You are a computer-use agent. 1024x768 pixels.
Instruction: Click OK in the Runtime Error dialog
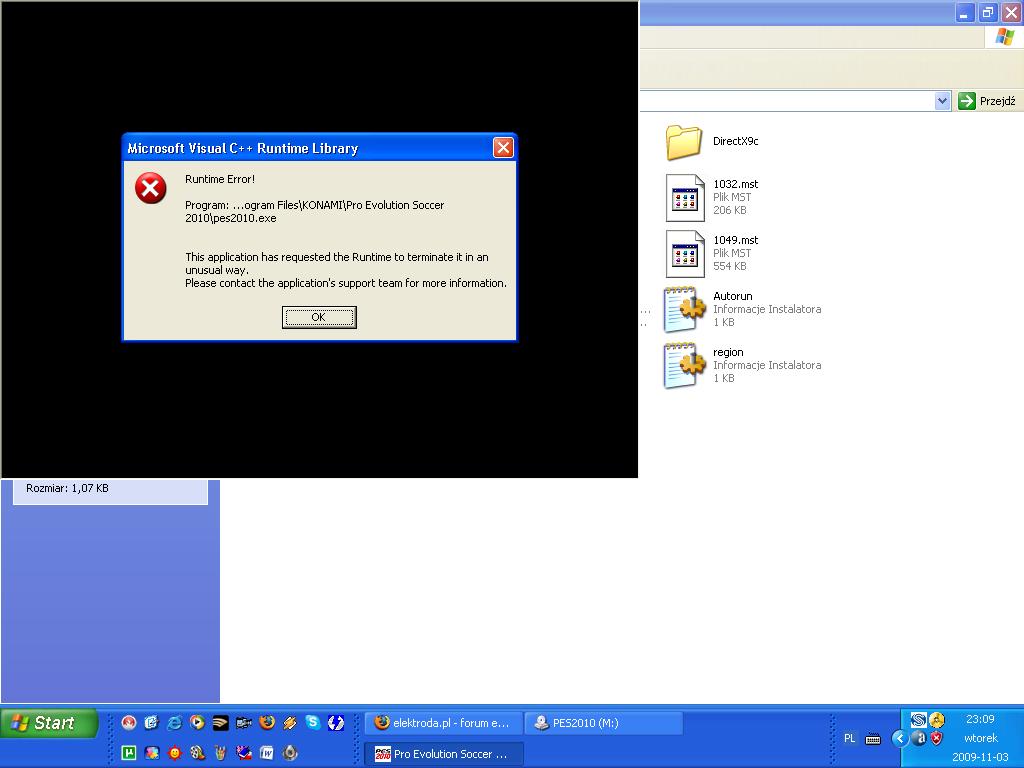click(319, 317)
